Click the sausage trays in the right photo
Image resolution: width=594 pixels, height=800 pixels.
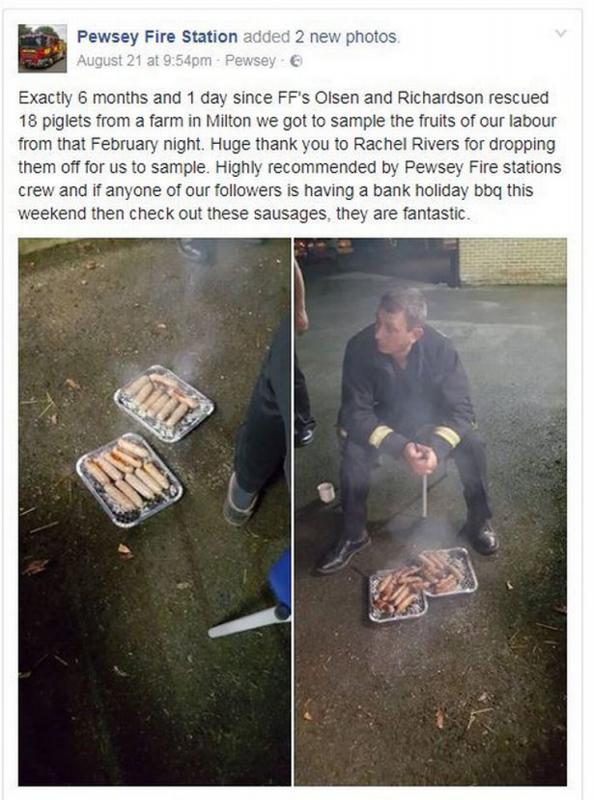(423, 584)
